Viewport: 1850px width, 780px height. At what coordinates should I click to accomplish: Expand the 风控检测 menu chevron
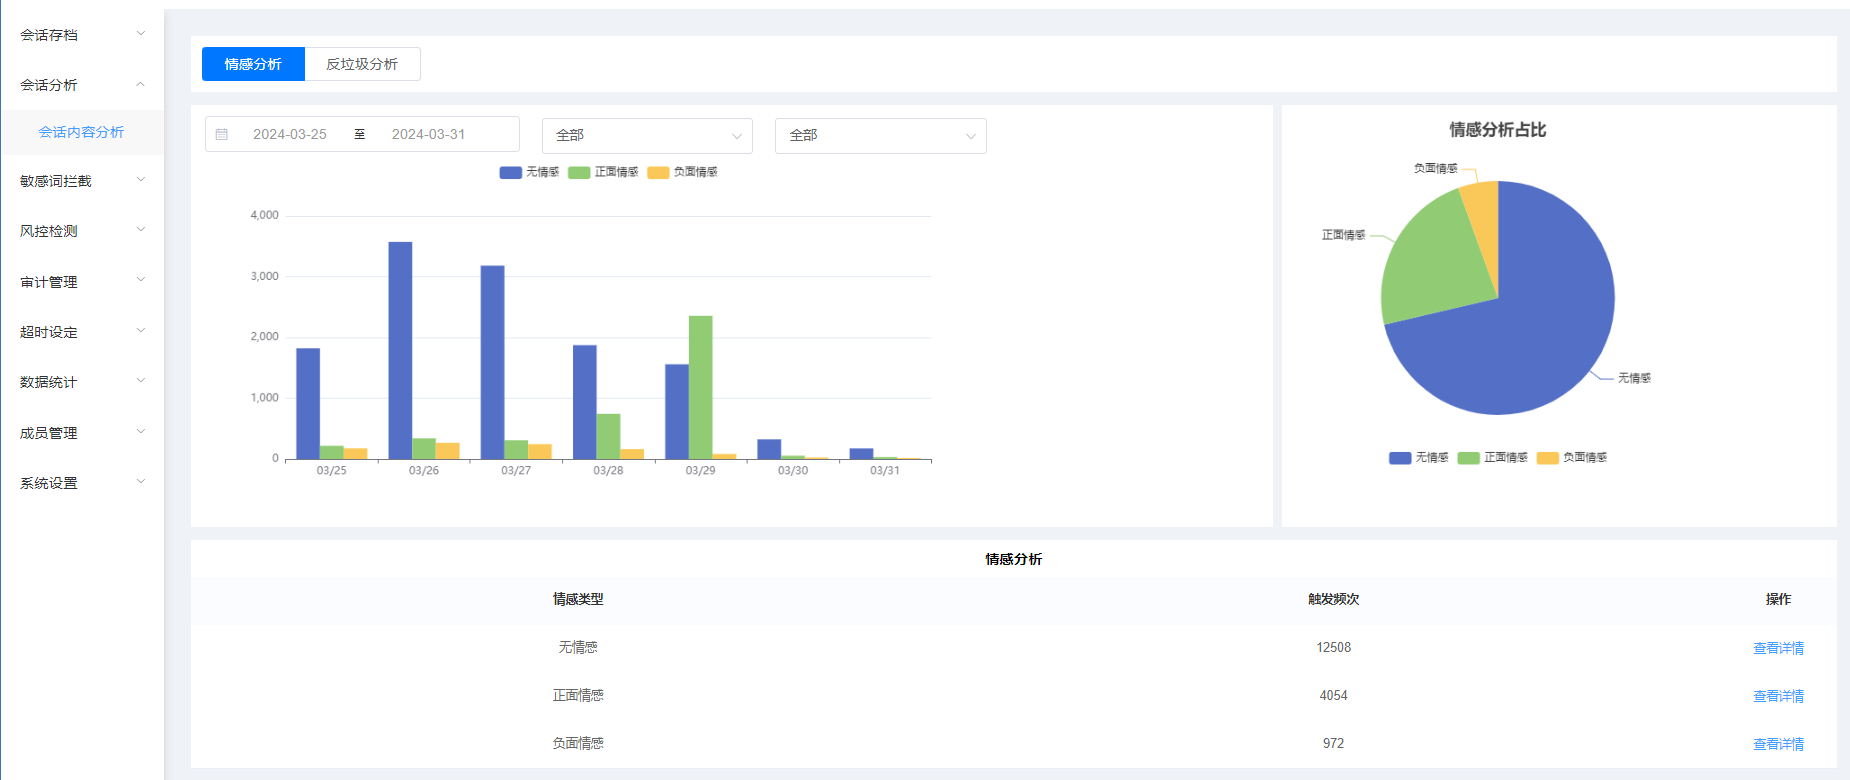coord(141,230)
